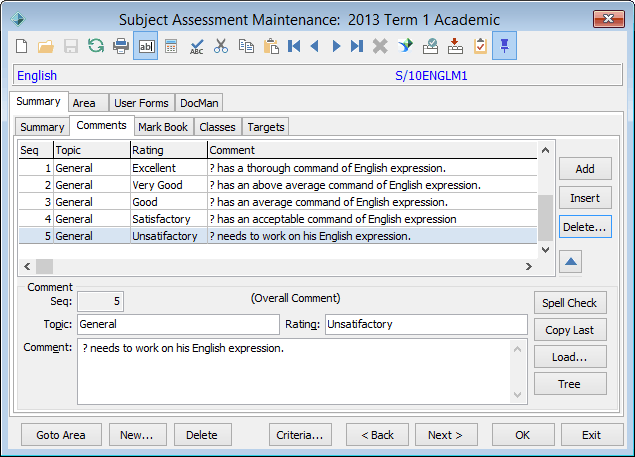The width and height of the screenshot is (635, 457).
Task: Move comment up with blue triangle button
Action: tap(571, 262)
